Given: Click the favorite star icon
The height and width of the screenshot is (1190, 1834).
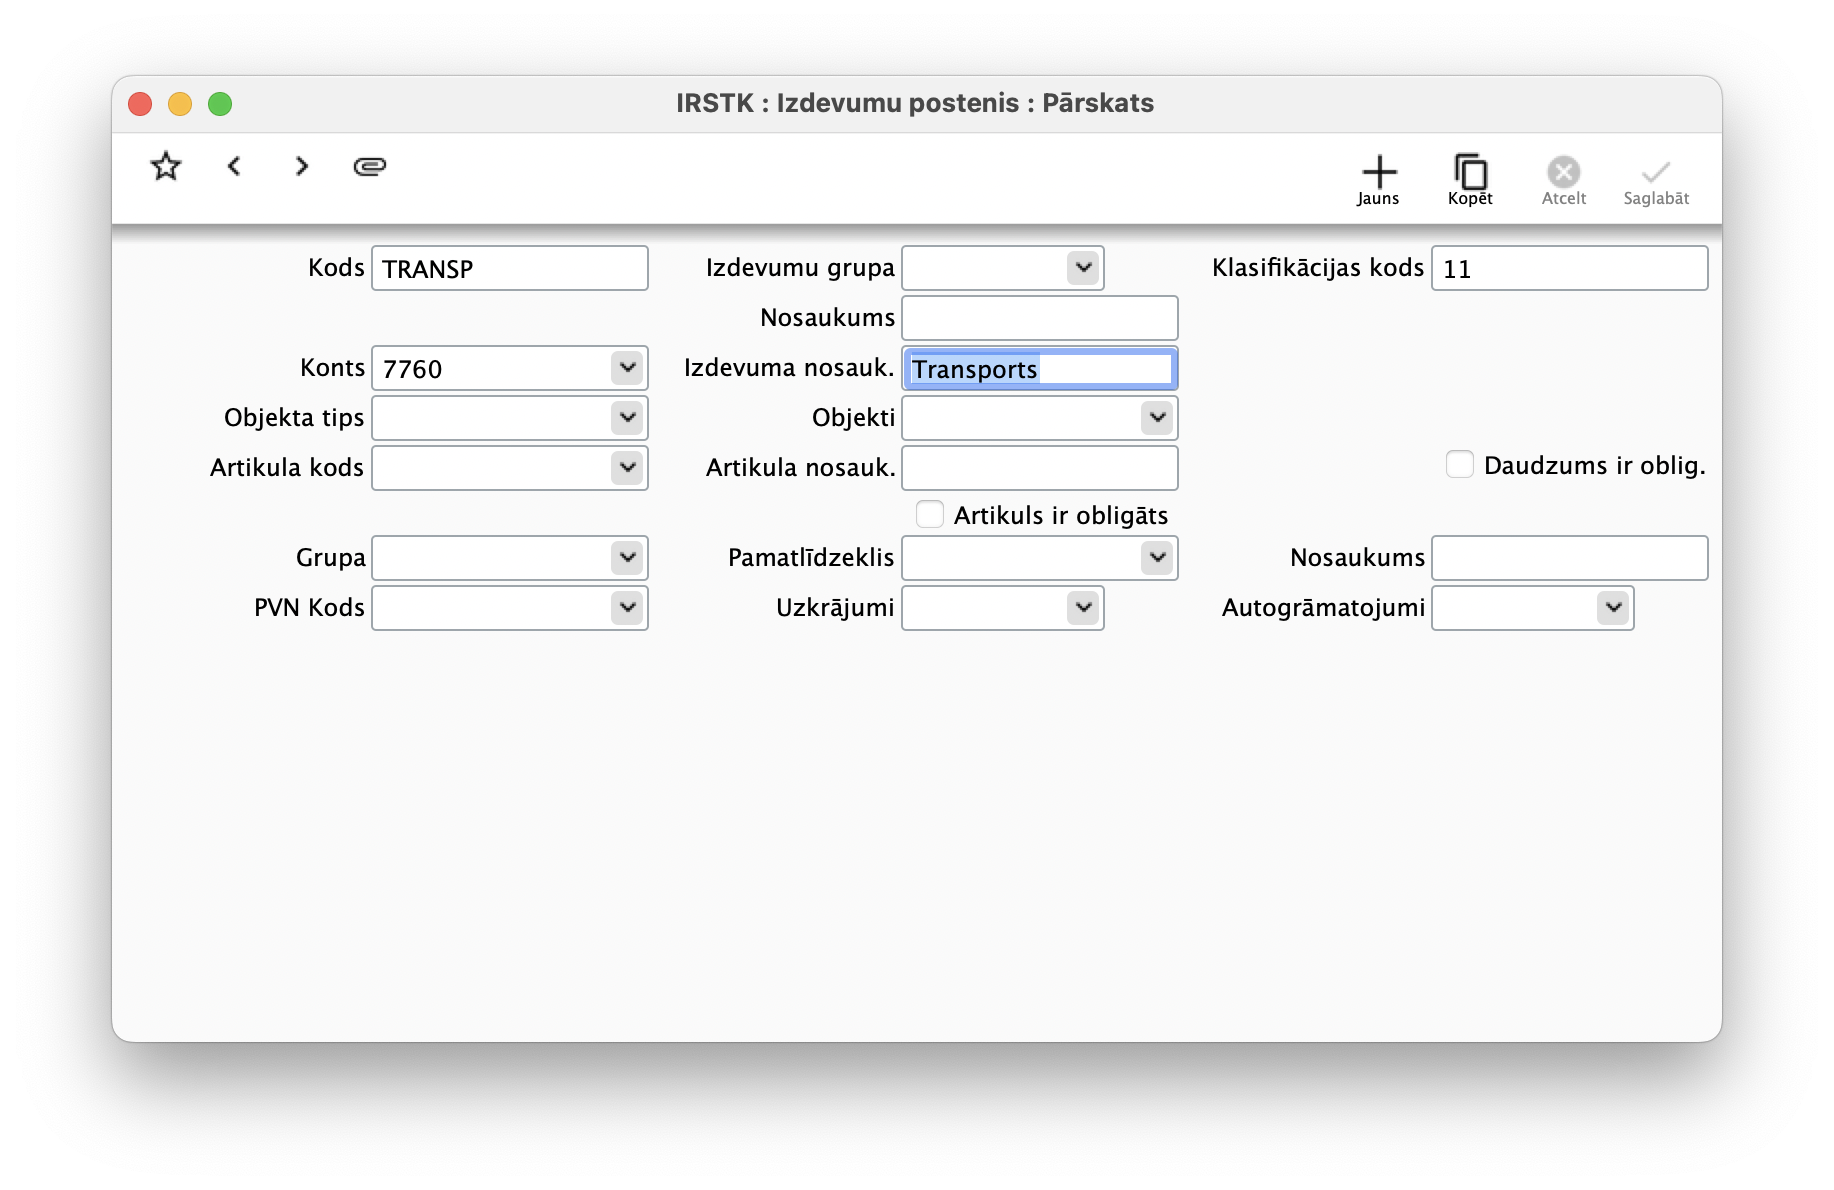Looking at the screenshot, I should click(x=166, y=166).
